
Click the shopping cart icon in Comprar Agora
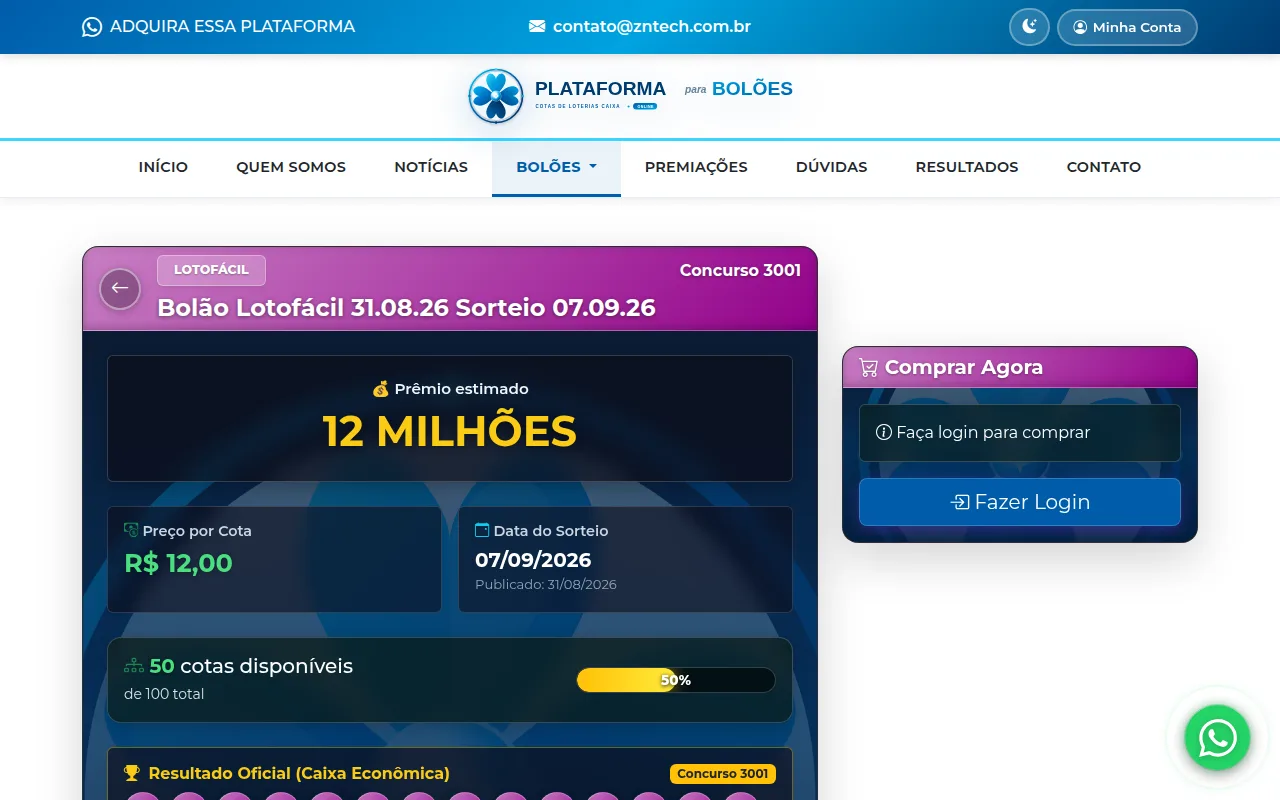click(868, 367)
